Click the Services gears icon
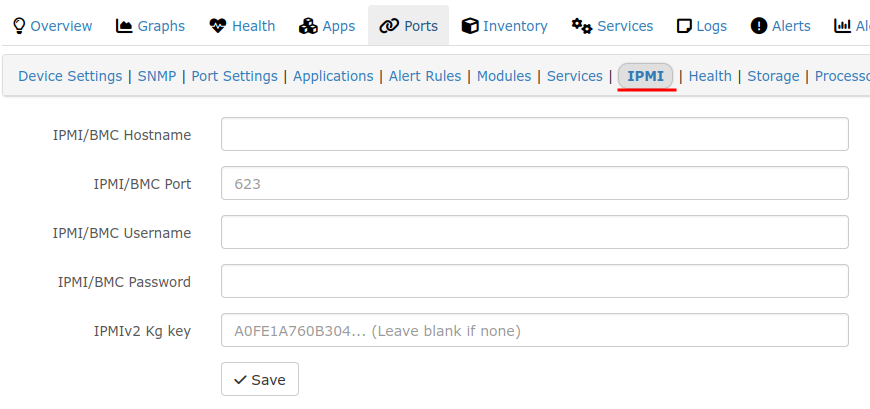The width and height of the screenshot is (870, 409). tap(582, 26)
